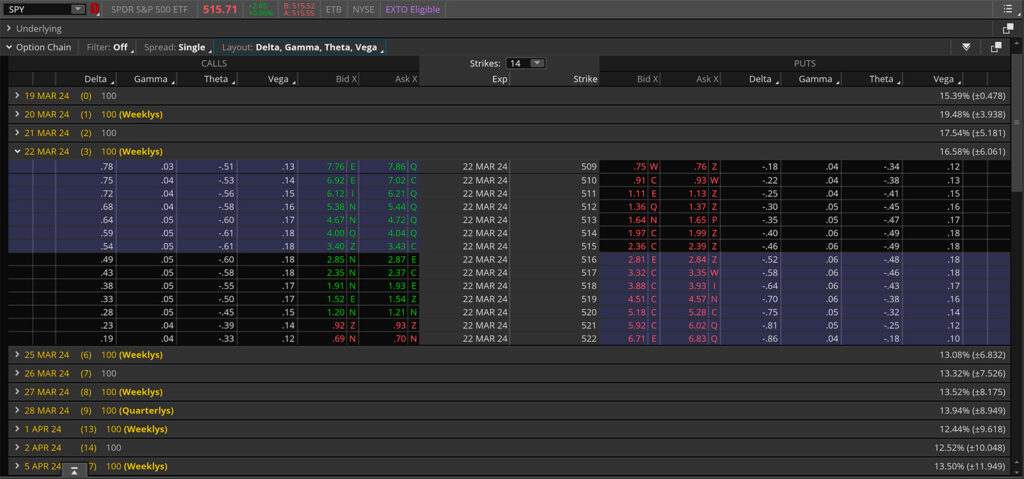Open the Strikes count dropdown
This screenshot has height=479, width=1024.
[537, 63]
